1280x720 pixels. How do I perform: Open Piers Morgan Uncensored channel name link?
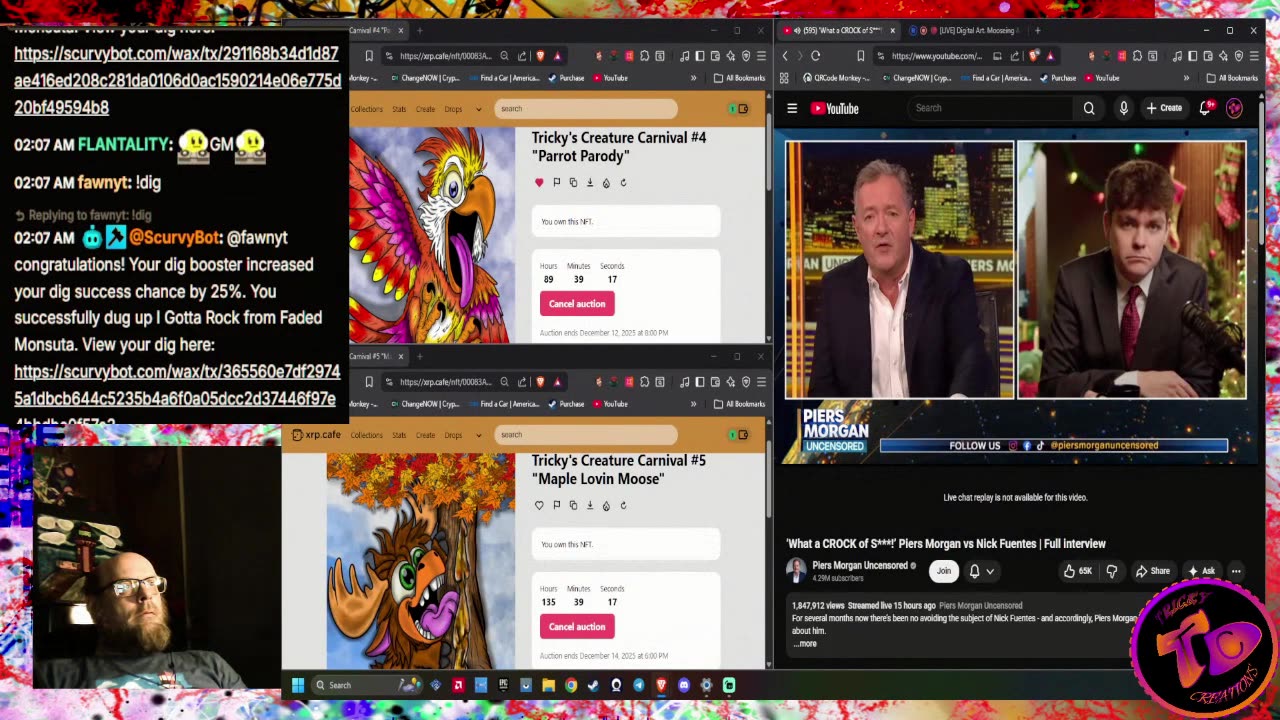860,565
